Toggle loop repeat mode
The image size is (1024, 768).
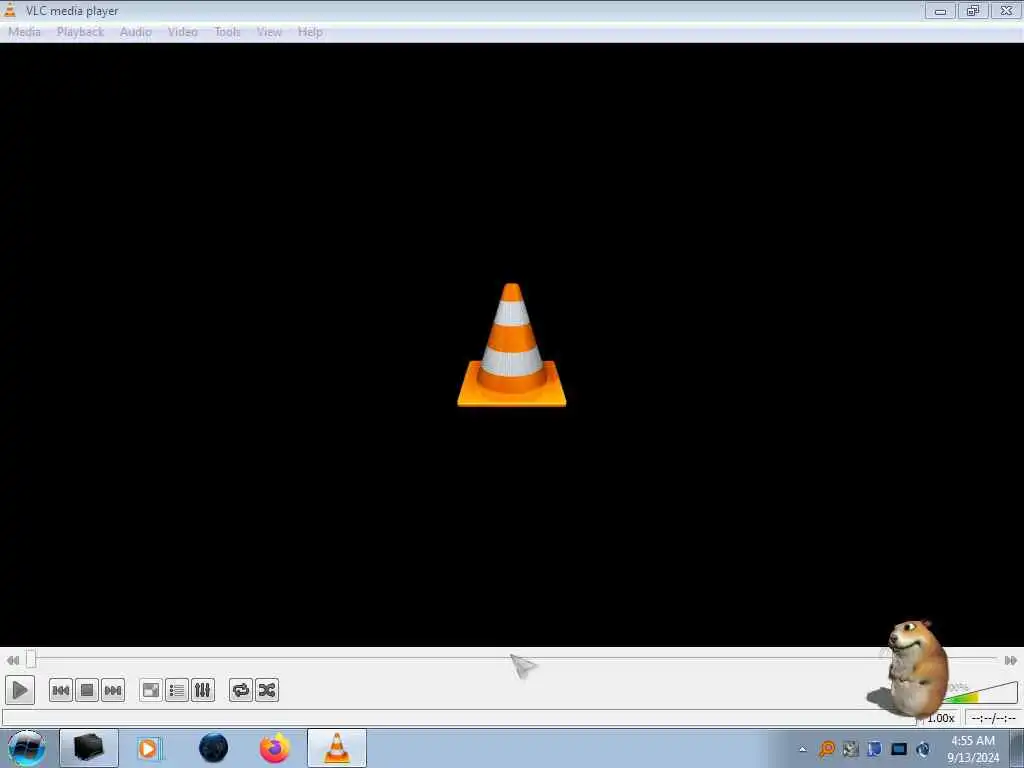pyautogui.click(x=241, y=690)
